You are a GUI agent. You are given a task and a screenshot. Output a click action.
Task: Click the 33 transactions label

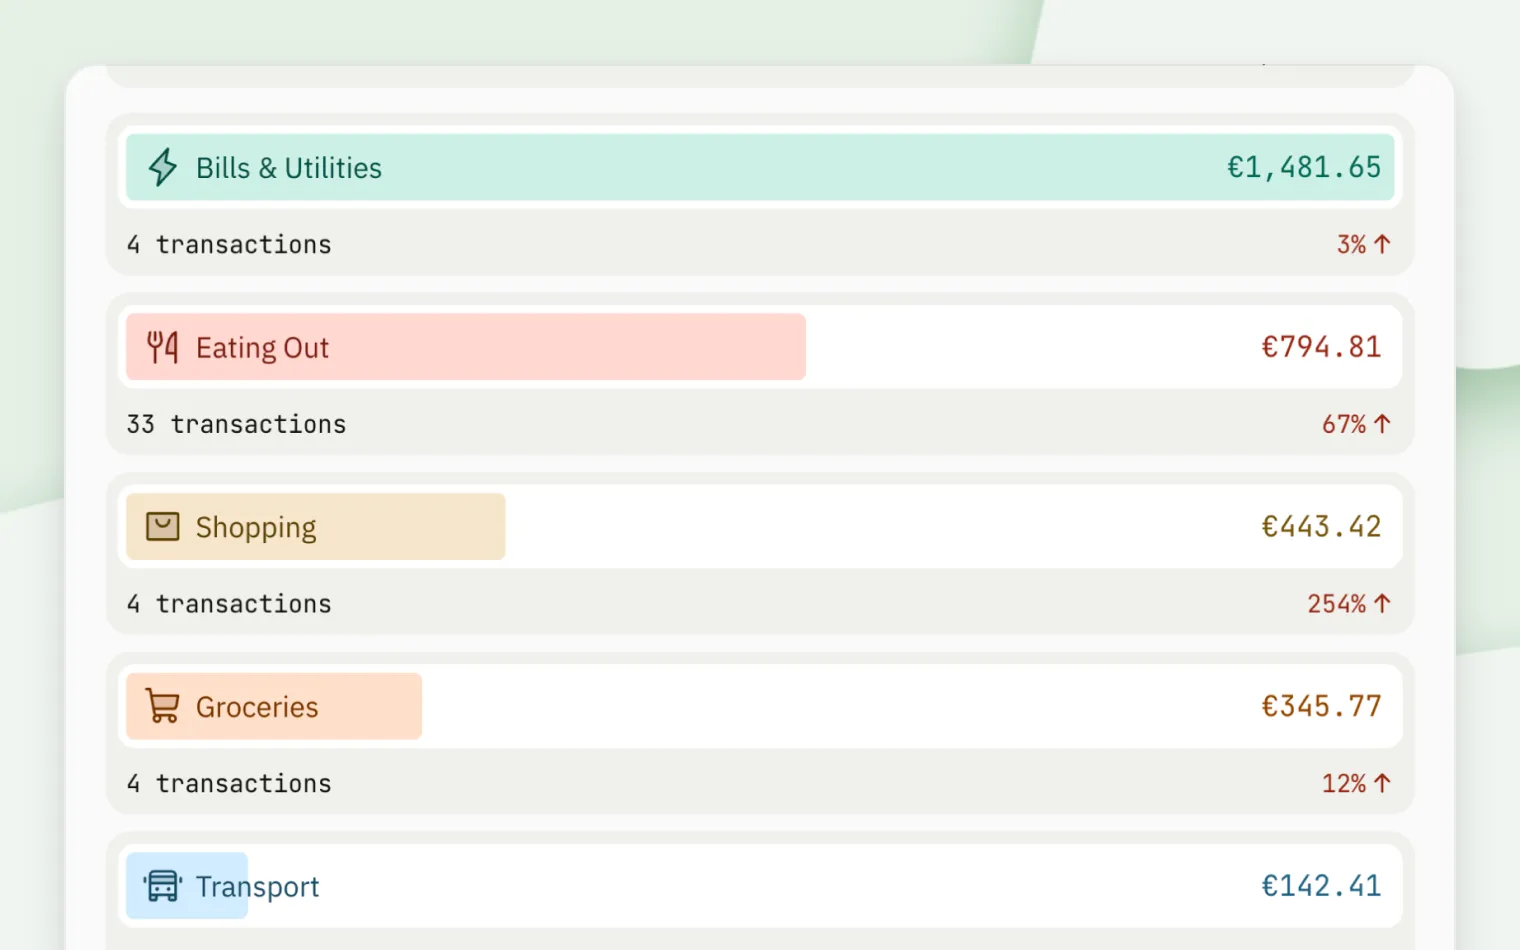(236, 424)
